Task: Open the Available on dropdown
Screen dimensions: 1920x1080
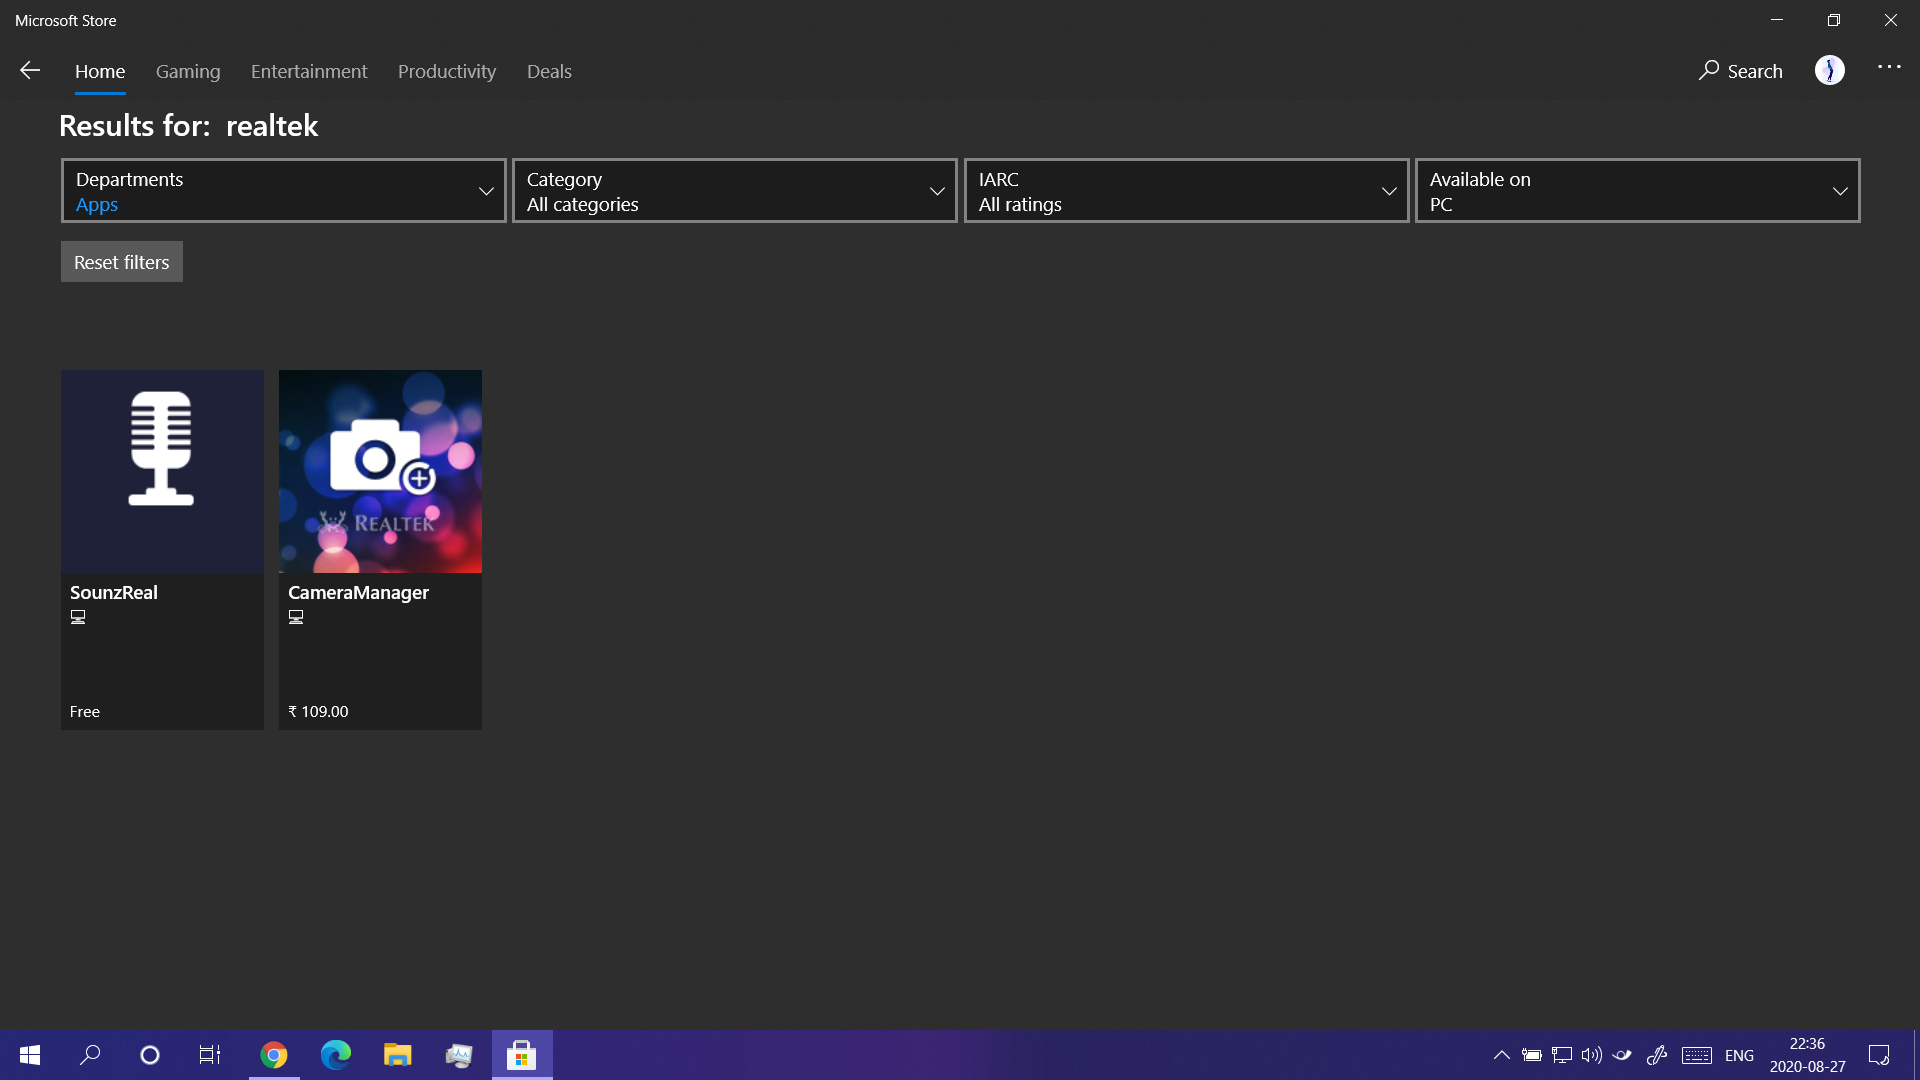Action: [1637, 191]
